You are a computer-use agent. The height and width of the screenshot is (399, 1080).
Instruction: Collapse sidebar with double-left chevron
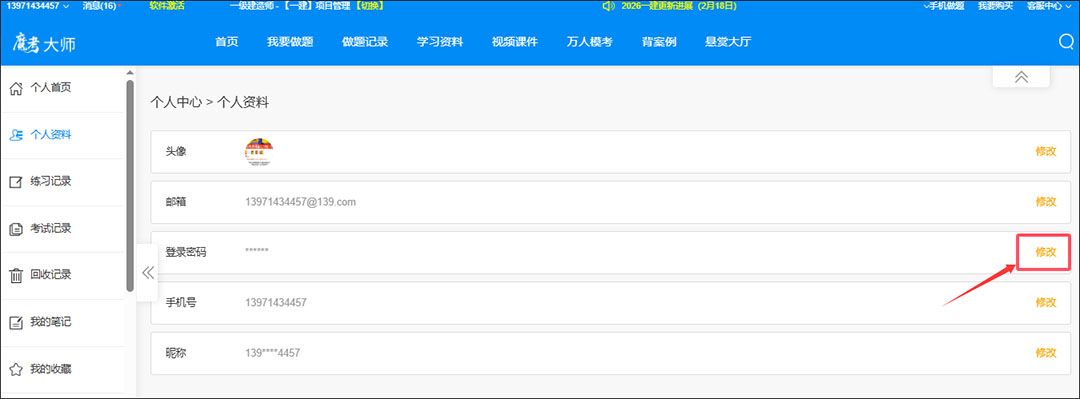point(147,272)
